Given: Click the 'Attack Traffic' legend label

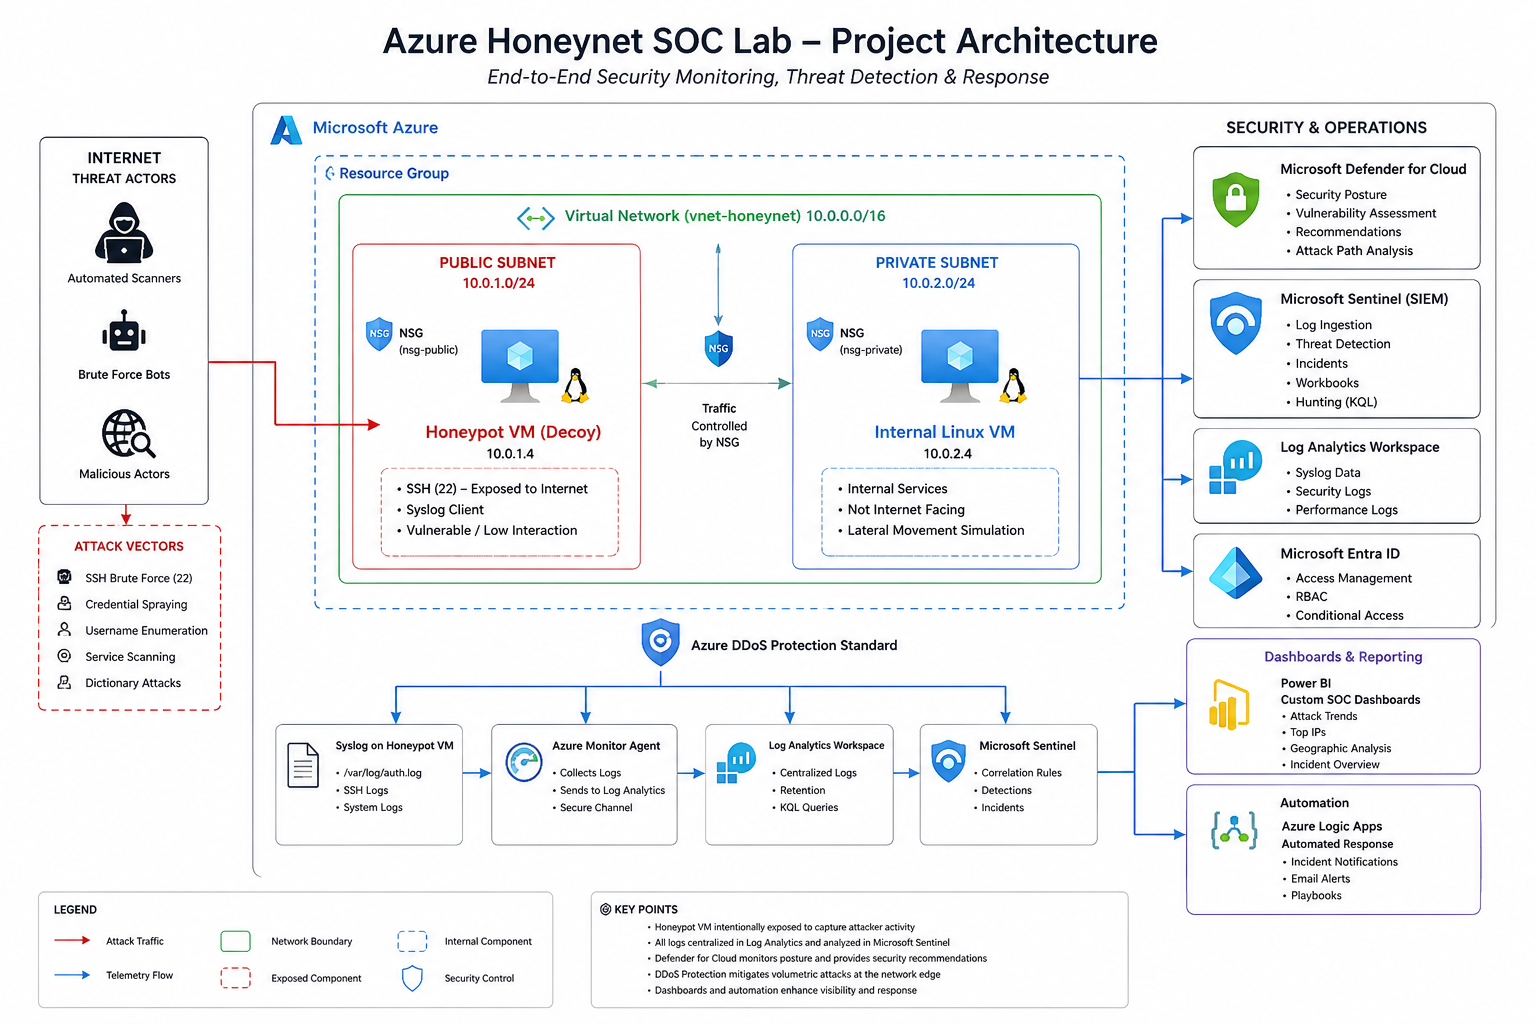Looking at the screenshot, I should 135,941.
